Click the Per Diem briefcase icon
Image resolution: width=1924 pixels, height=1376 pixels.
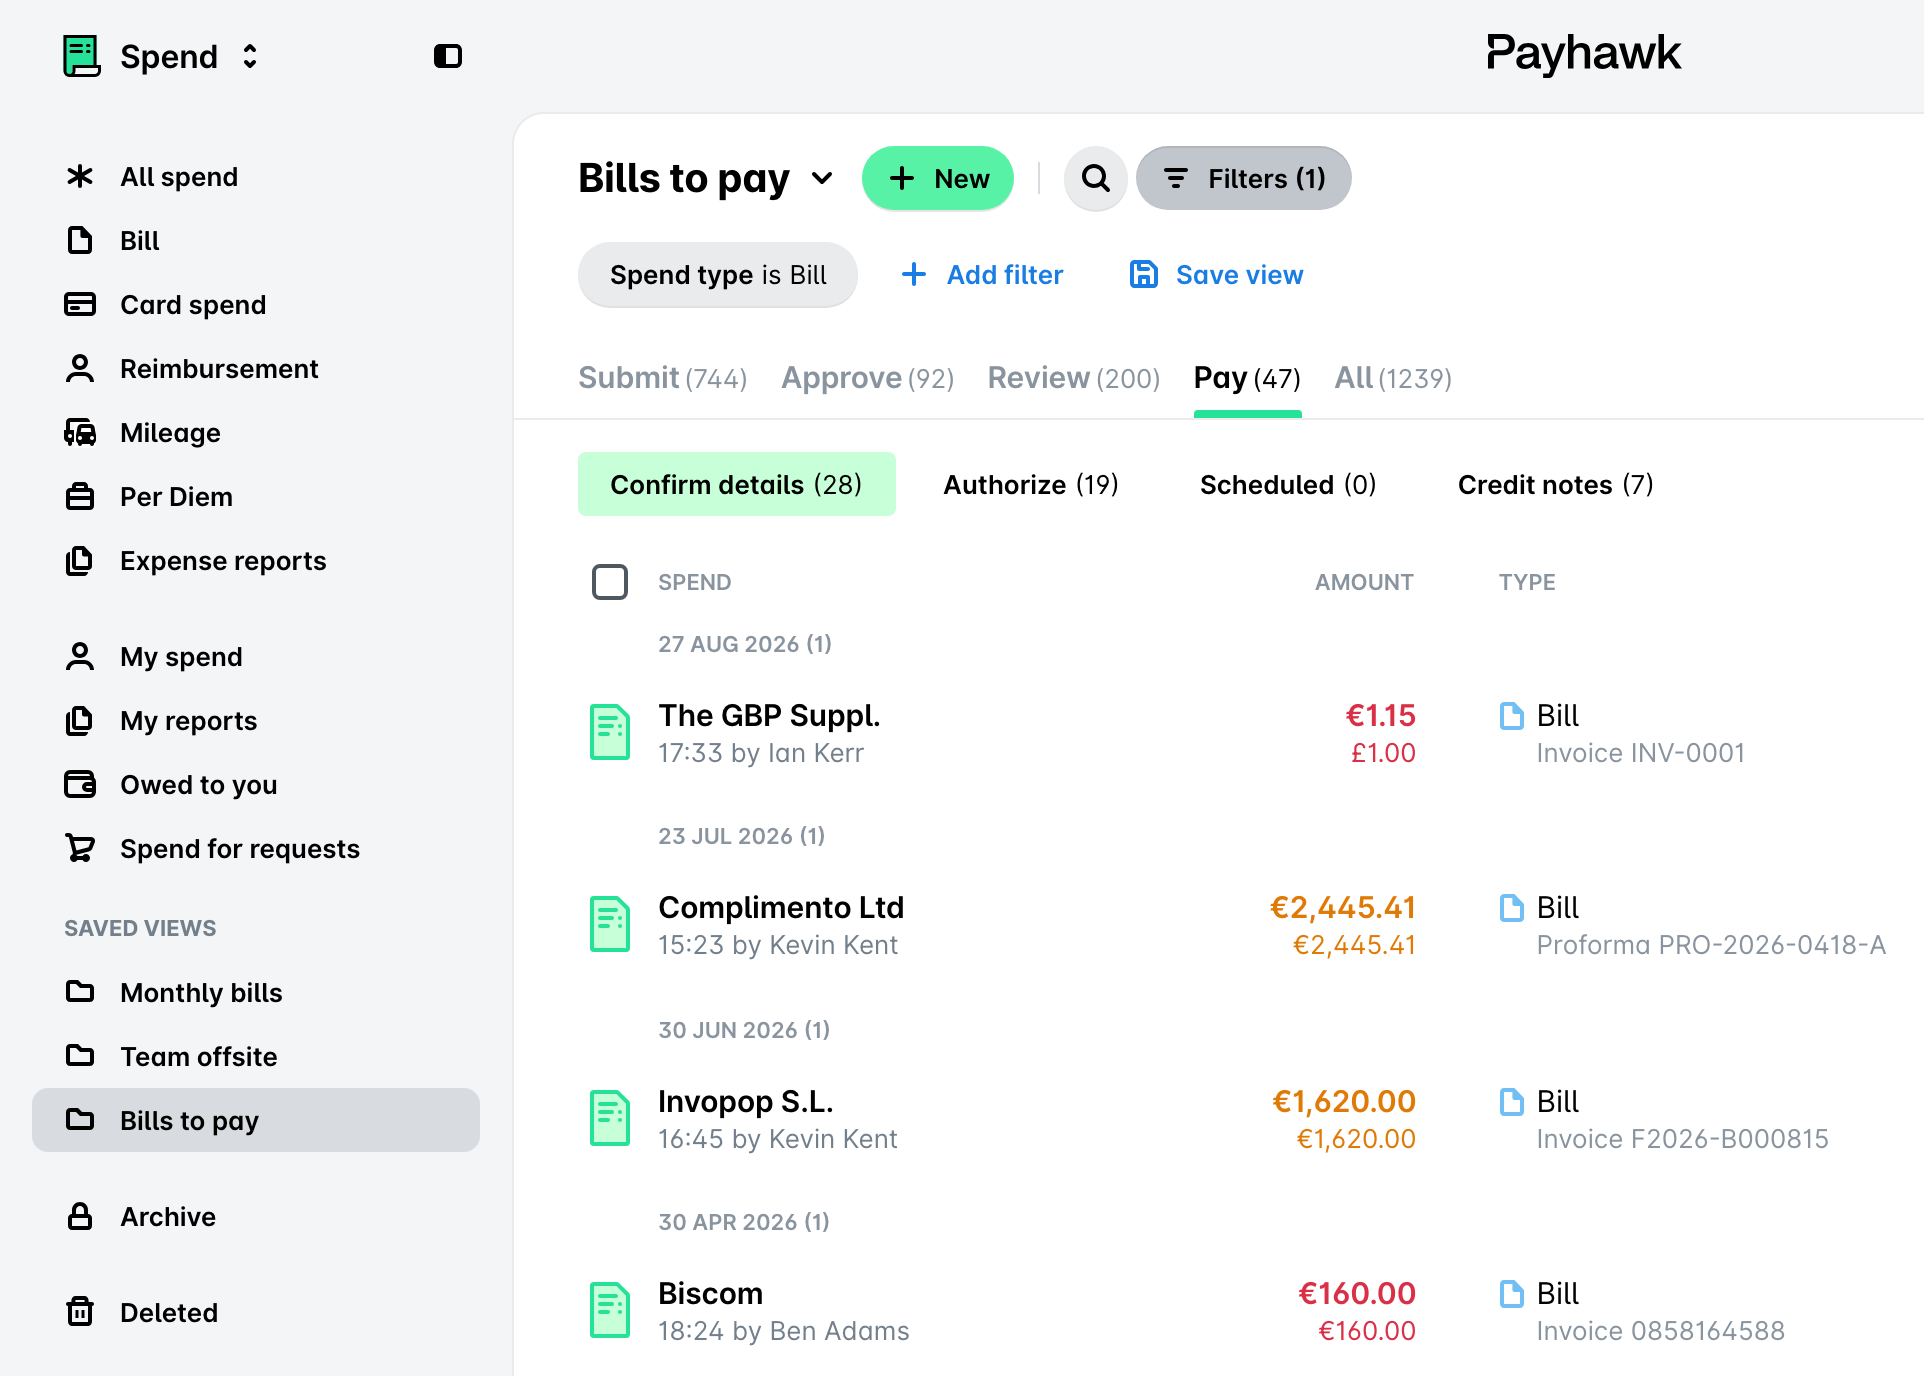click(x=80, y=497)
